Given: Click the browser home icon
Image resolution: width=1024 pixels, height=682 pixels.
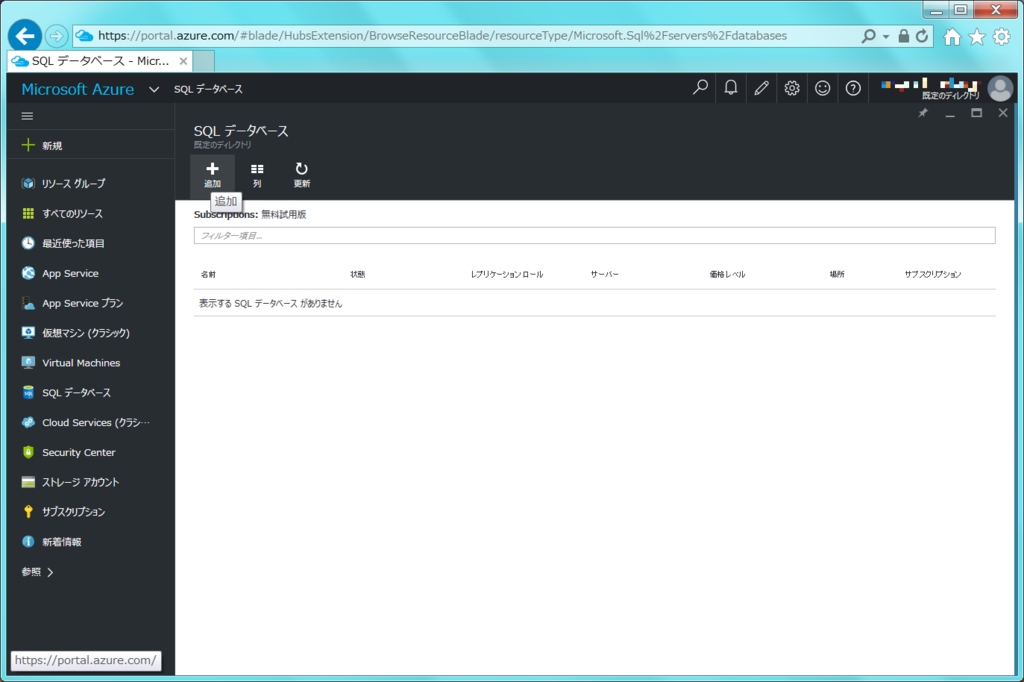Looking at the screenshot, I should (952, 37).
